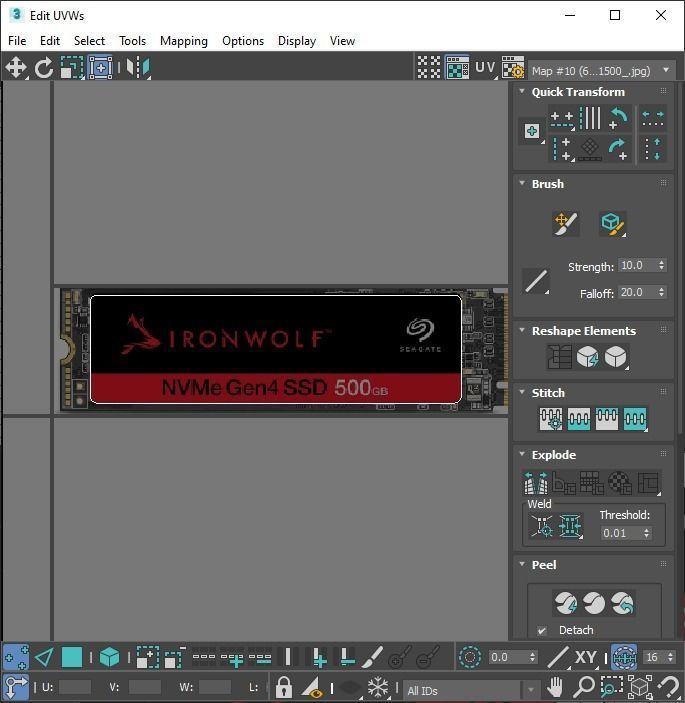Toggle the Detach checkbox in Peel

(542, 630)
